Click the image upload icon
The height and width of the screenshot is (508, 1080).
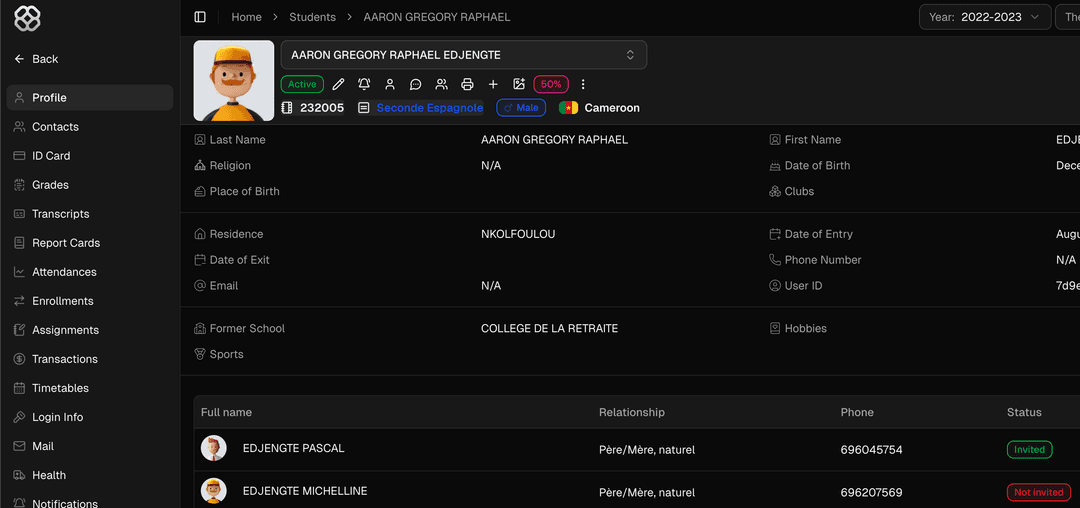pyautogui.click(x=519, y=85)
